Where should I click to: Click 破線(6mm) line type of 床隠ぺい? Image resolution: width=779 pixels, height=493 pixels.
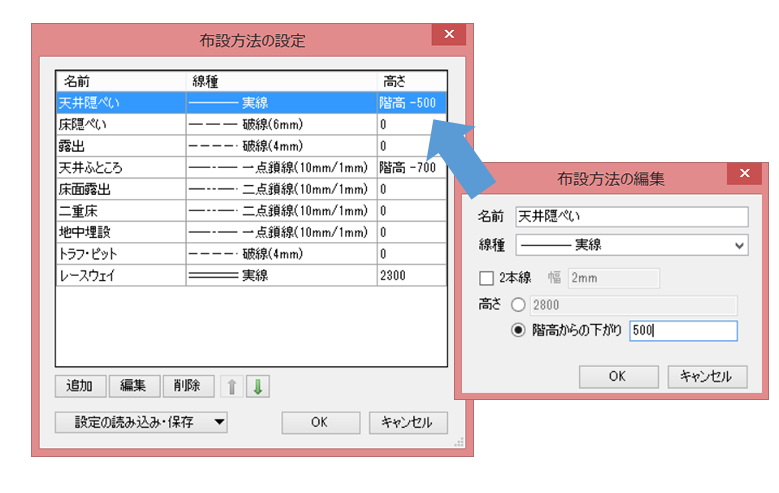pyautogui.click(x=281, y=124)
